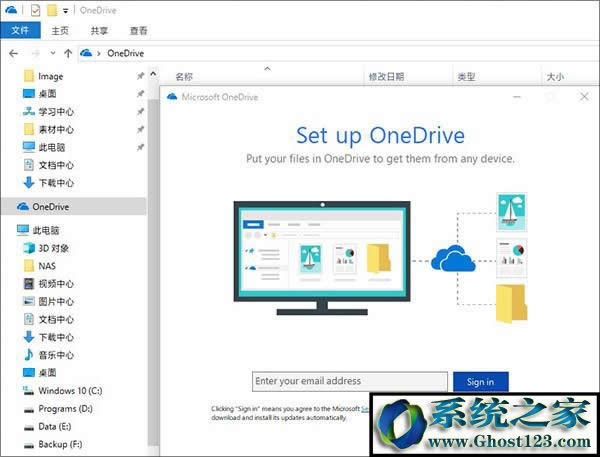Click the Up one level arrow
The width and height of the screenshot is (600, 457).
[x=68, y=52]
